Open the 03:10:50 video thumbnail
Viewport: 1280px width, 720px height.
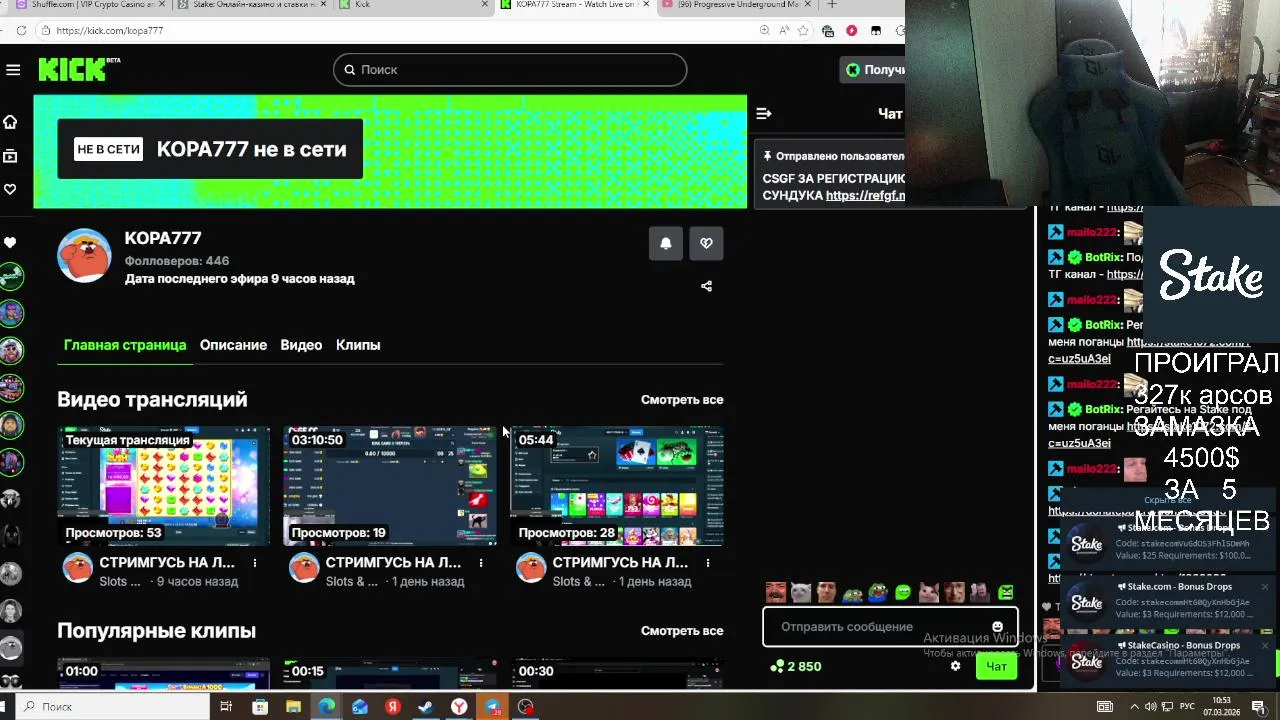tap(390, 486)
